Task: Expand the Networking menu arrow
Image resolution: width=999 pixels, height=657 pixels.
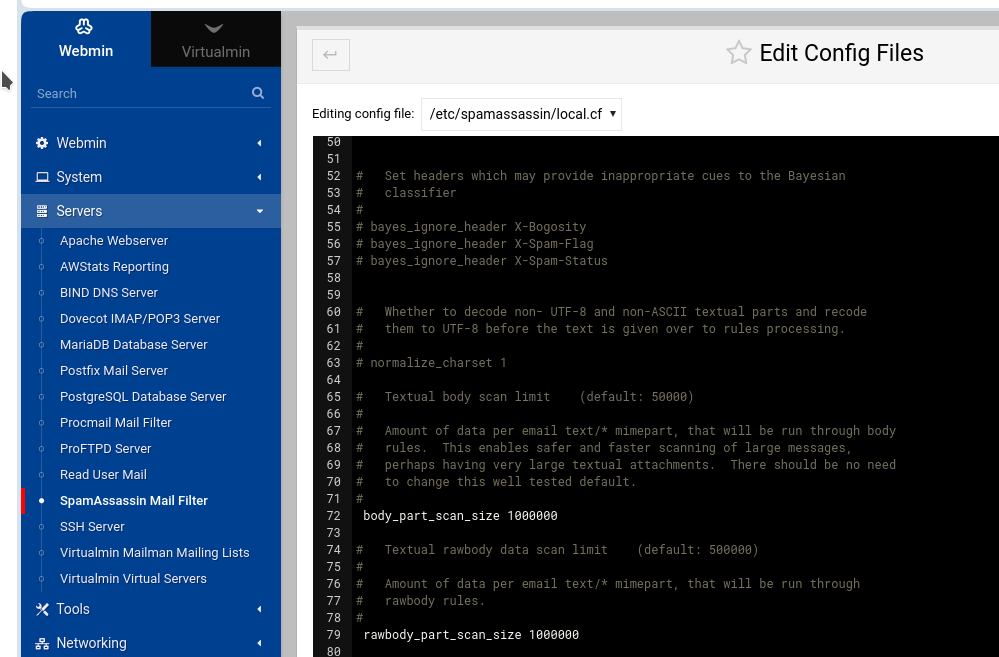Action: [259, 643]
